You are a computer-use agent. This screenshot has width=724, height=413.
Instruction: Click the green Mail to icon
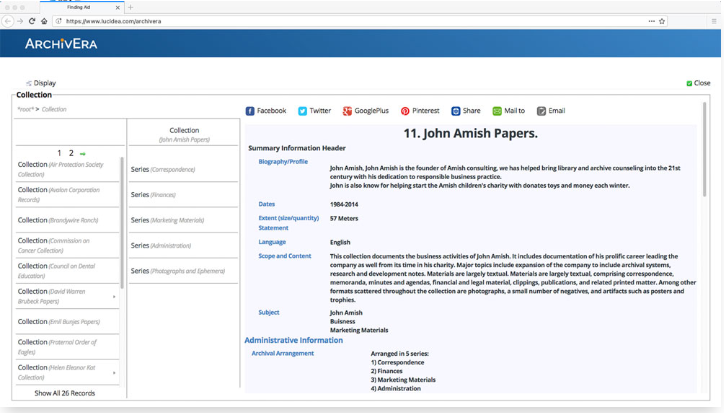pyautogui.click(x=497, y=111)
